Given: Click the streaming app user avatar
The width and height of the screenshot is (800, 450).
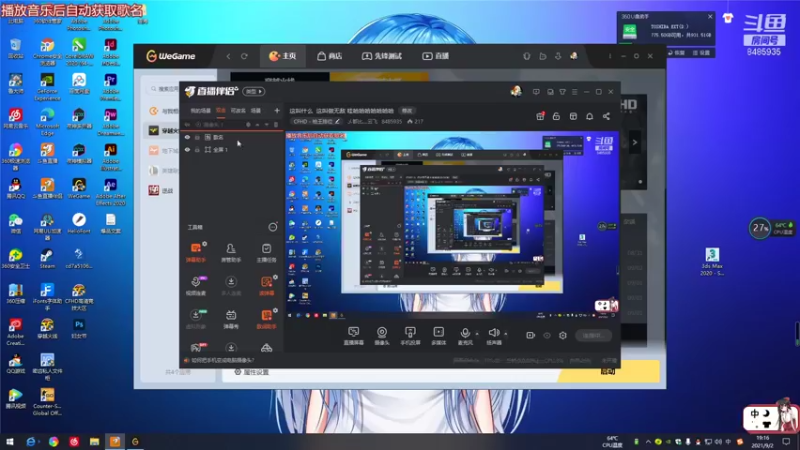Looking at the screenshot, I should pyautogui.click(x=516, y=91).
